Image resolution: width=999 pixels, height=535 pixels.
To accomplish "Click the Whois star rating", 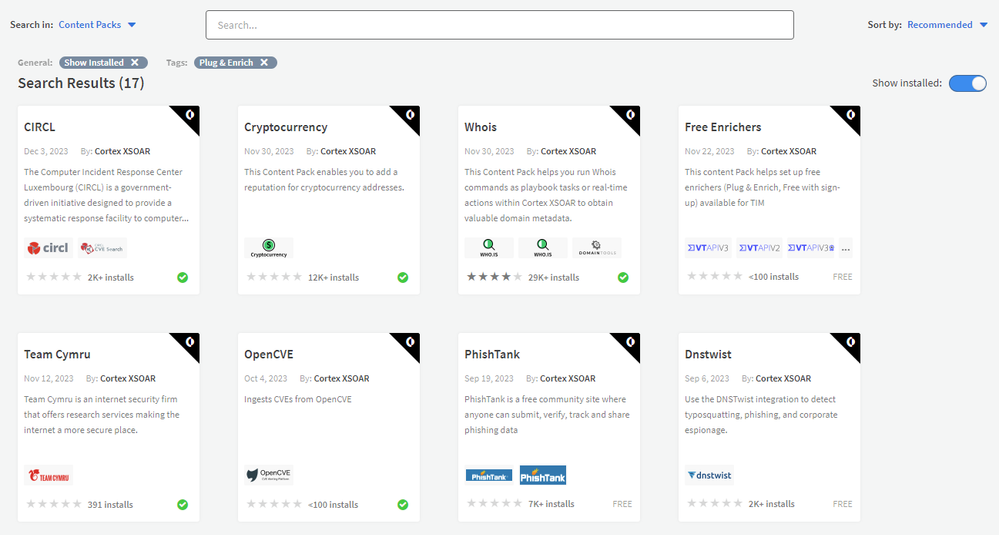I will pos(493,277).
